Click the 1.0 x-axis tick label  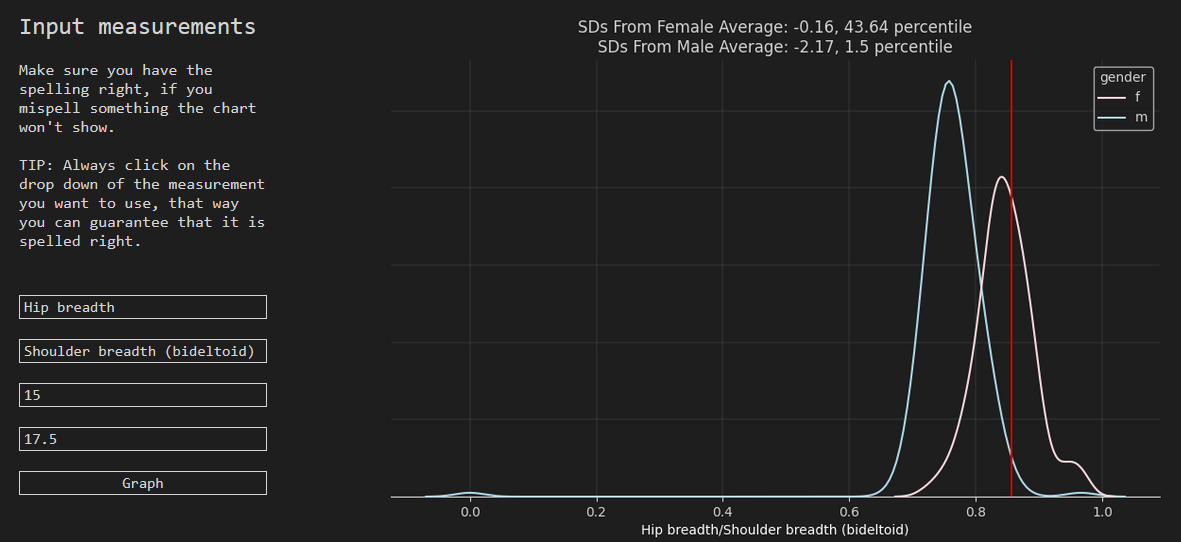[x=1103, y=513]
